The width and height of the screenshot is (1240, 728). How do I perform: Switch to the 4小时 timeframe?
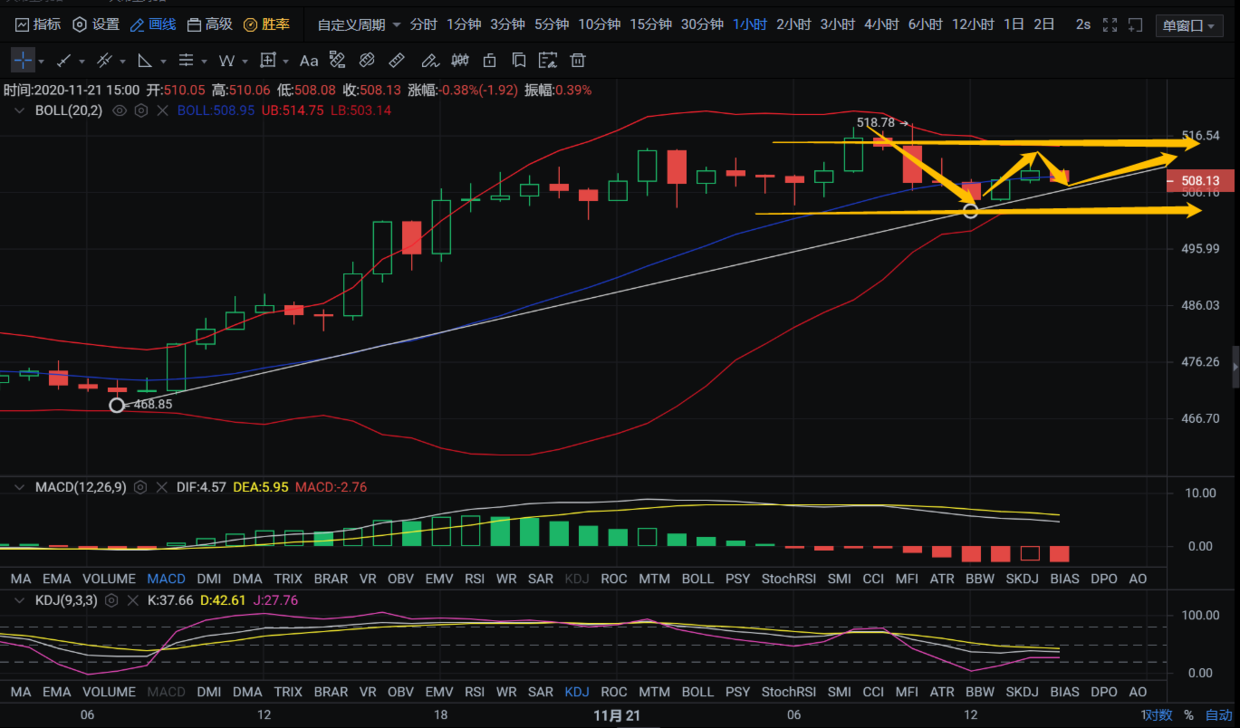[x=881, y=24]
